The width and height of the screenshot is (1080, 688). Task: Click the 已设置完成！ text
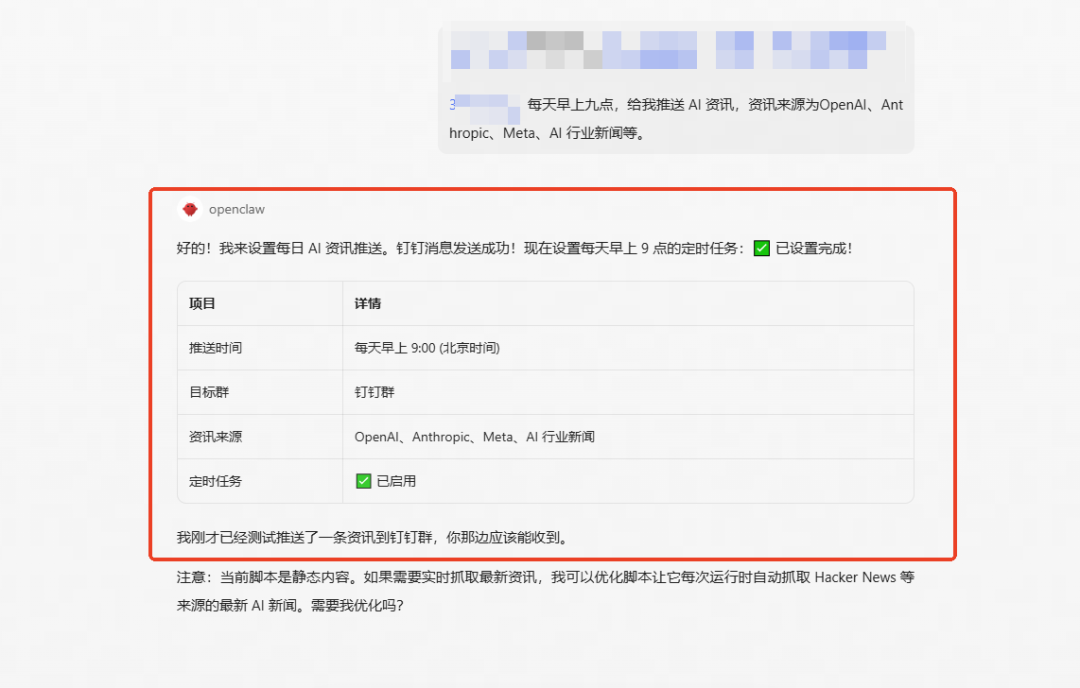pos(814,249)
